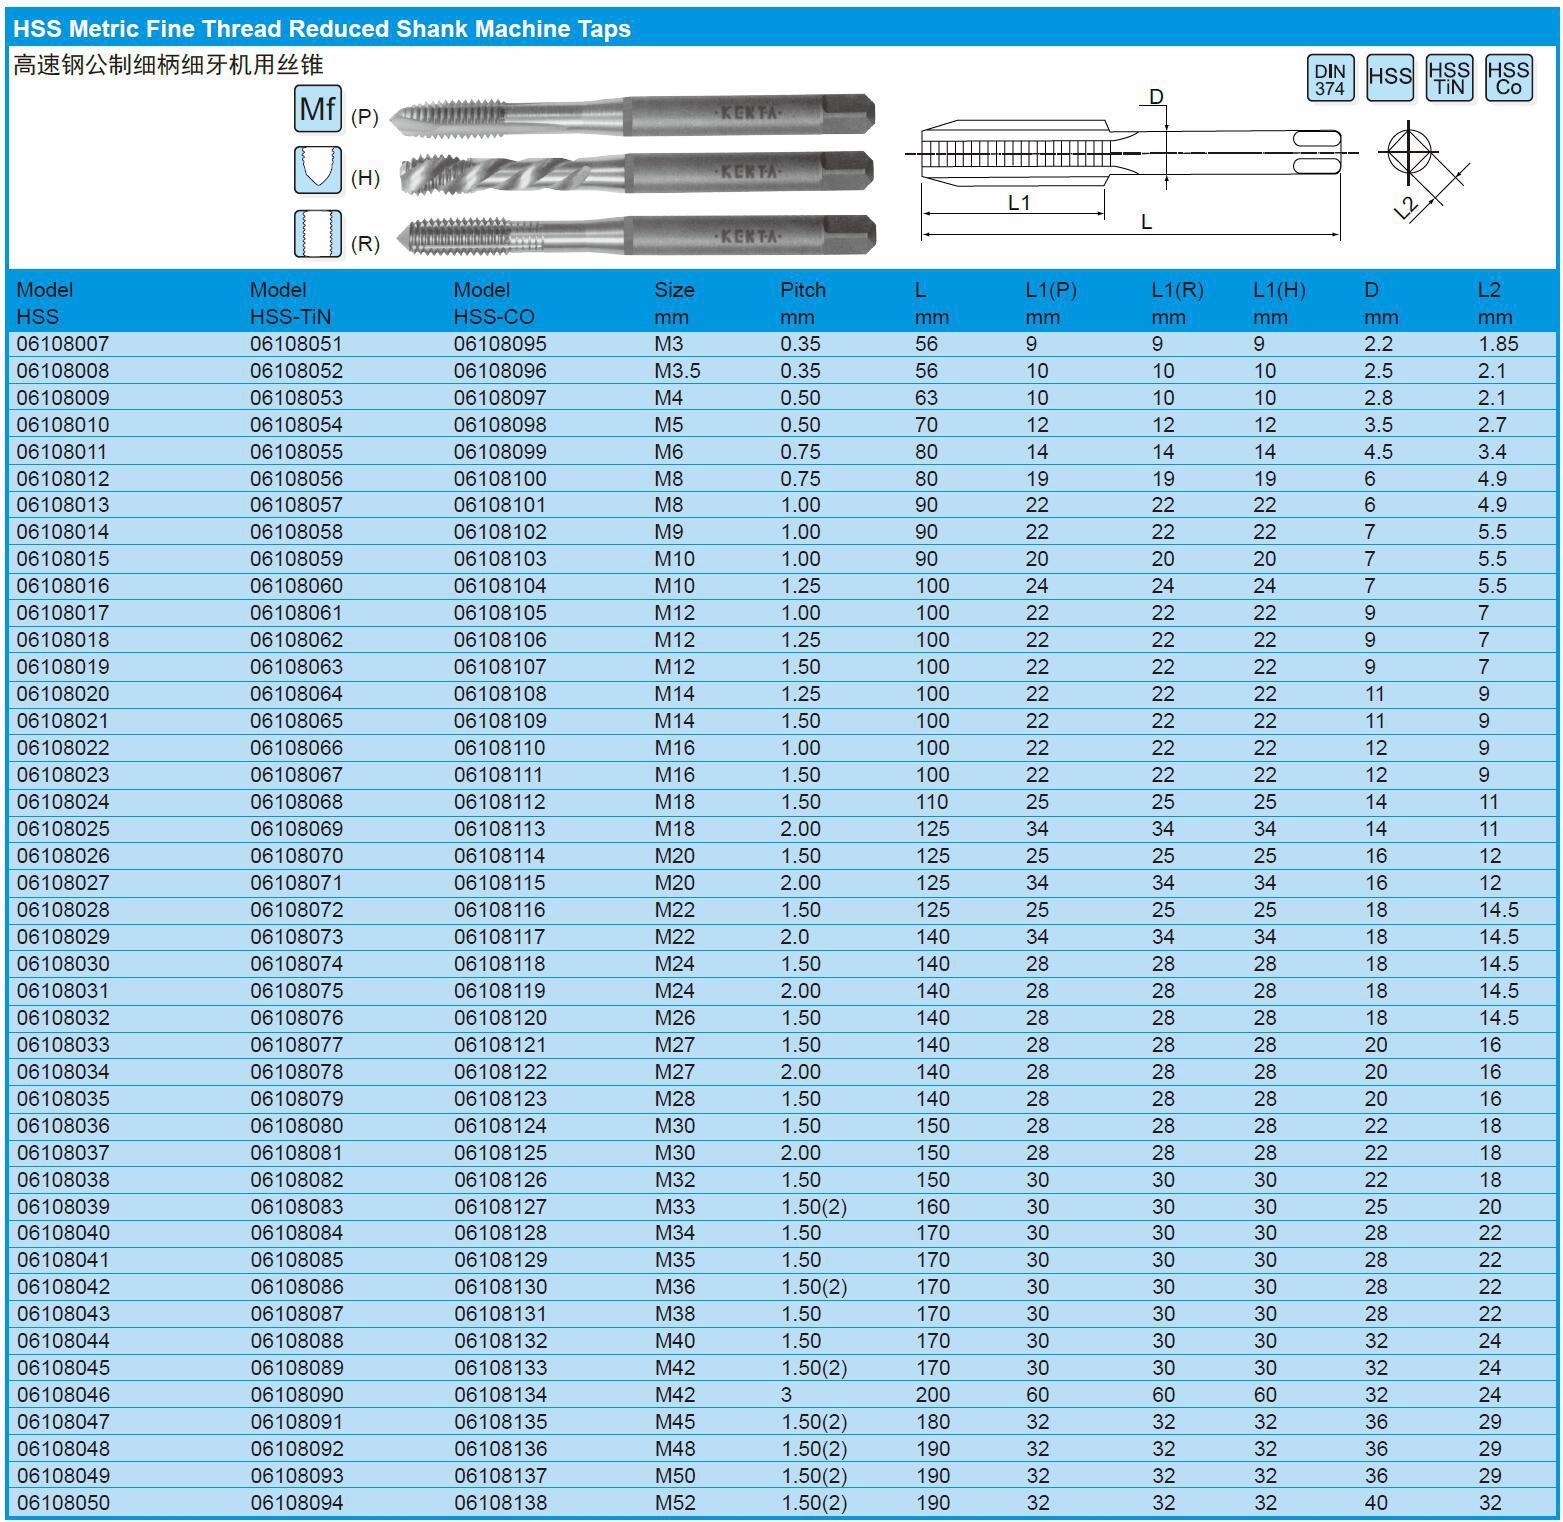Click the bottom KENTA roll form tap photo

coord(636,235)
